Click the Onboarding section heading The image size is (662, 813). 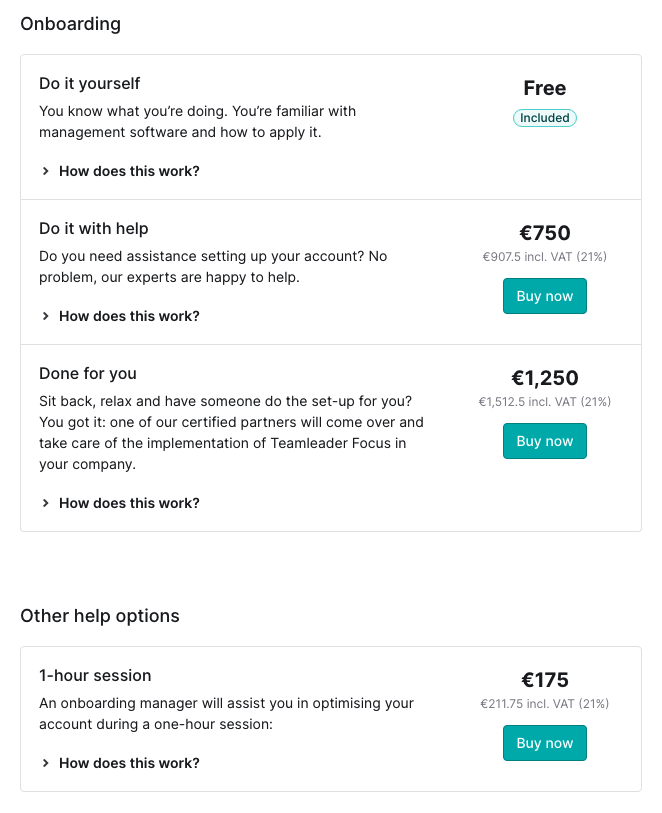click(x=71, y=23)
